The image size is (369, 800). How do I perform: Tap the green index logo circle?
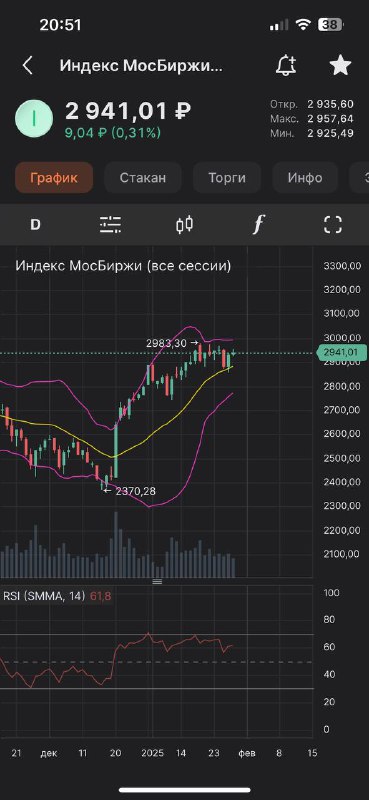pyautogui.click(x=34, y=118)
